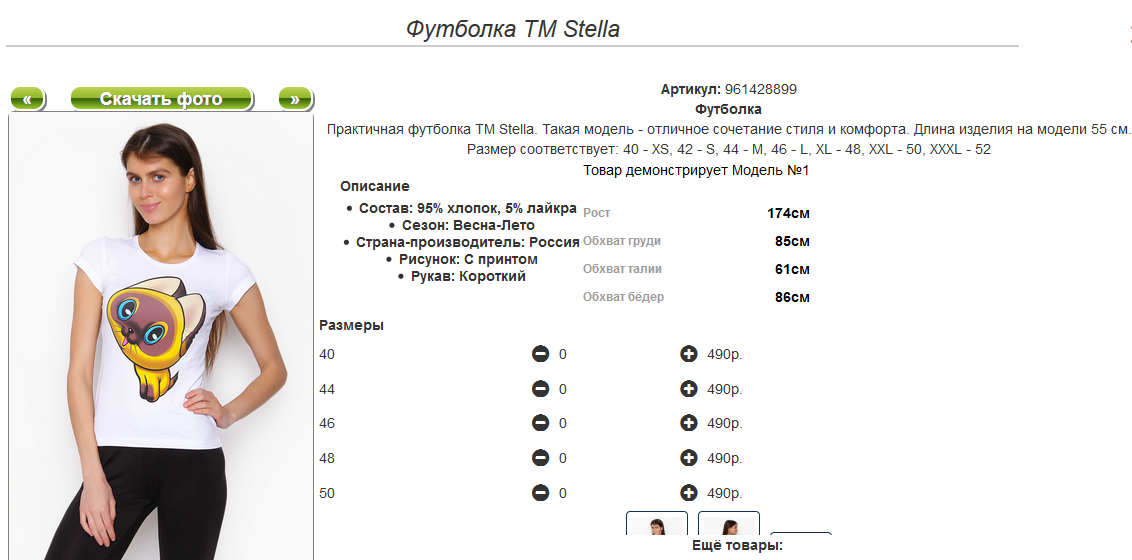Click the Скачать фото button
Screen dimensions: 1132x560
162,99
